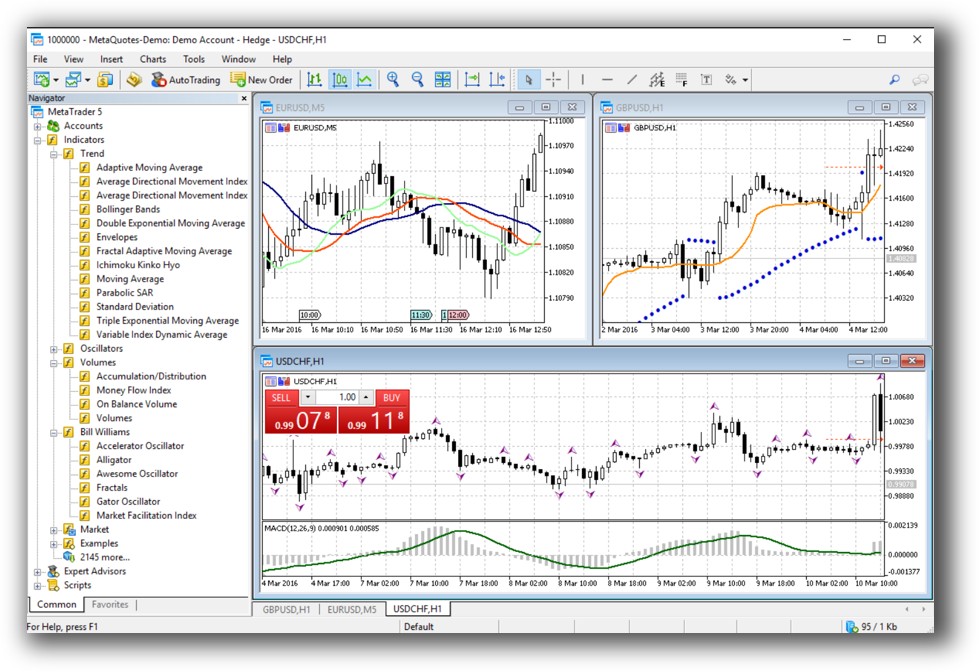Select the Fibonacci retracement tool

click(682, 80)
